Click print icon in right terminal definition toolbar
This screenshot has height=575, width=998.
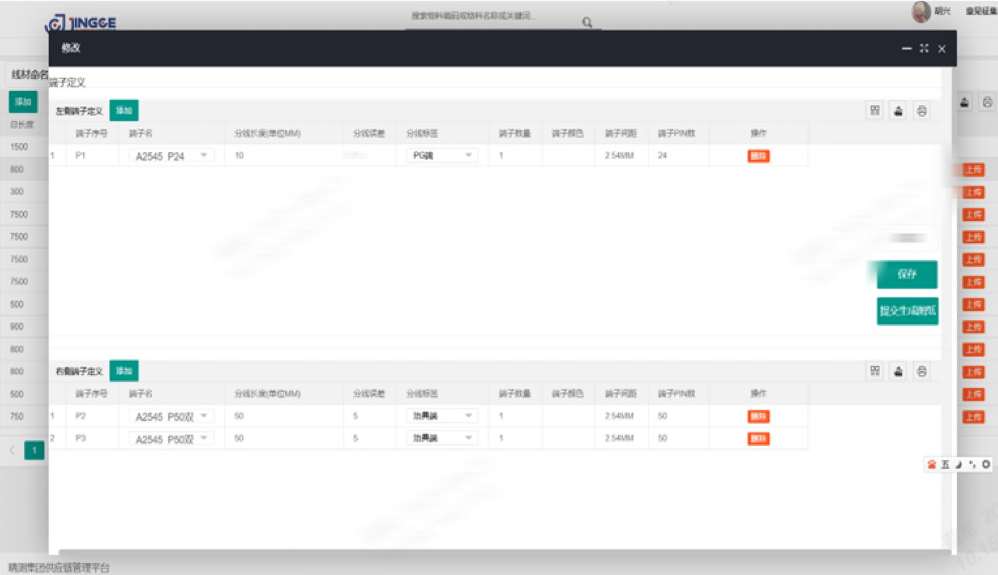[x=922, y=371]
